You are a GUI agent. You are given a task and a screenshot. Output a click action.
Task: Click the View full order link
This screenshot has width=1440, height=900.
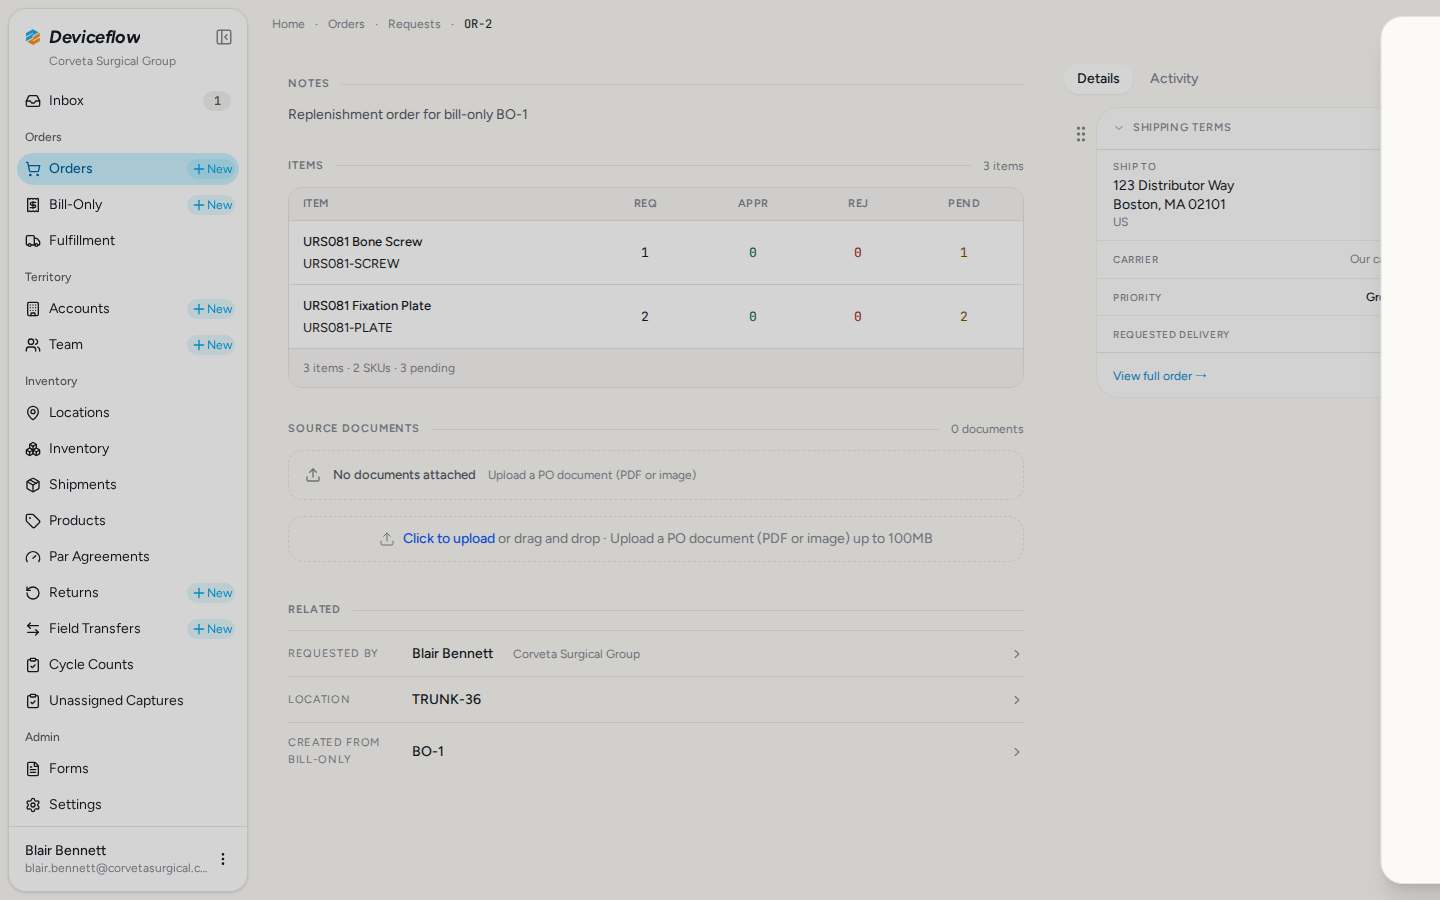(1160, 376)
